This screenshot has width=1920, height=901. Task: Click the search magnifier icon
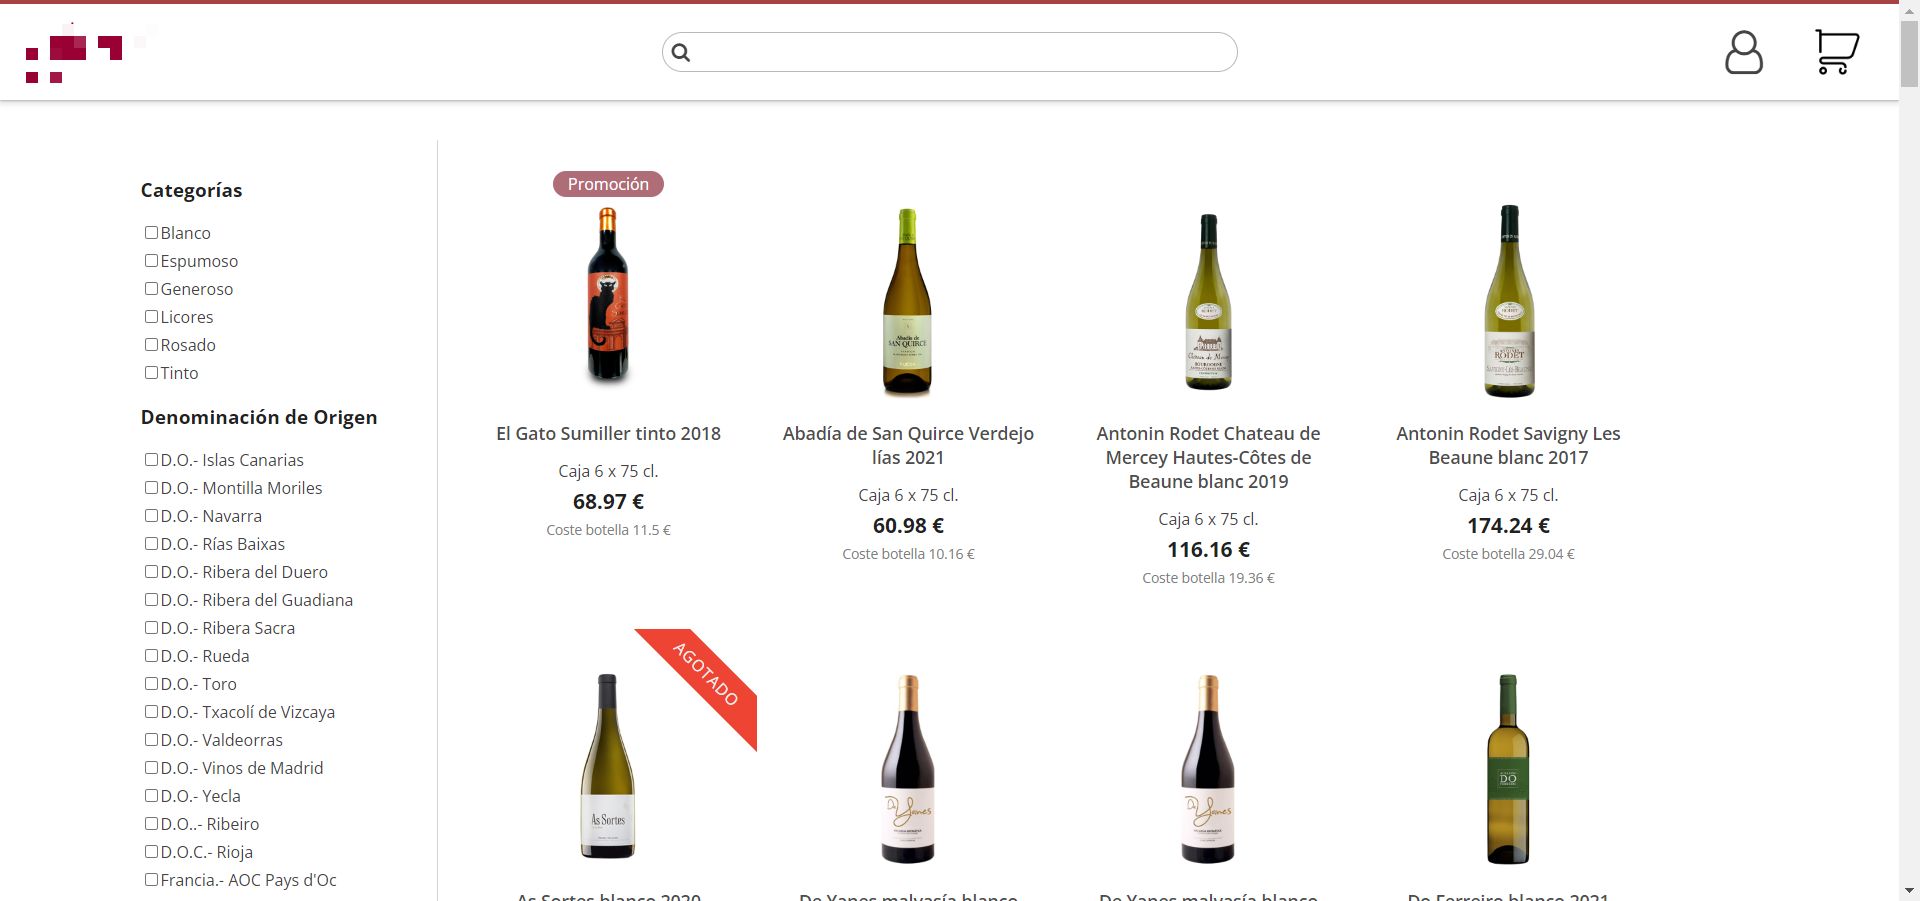tap(683, 52)
